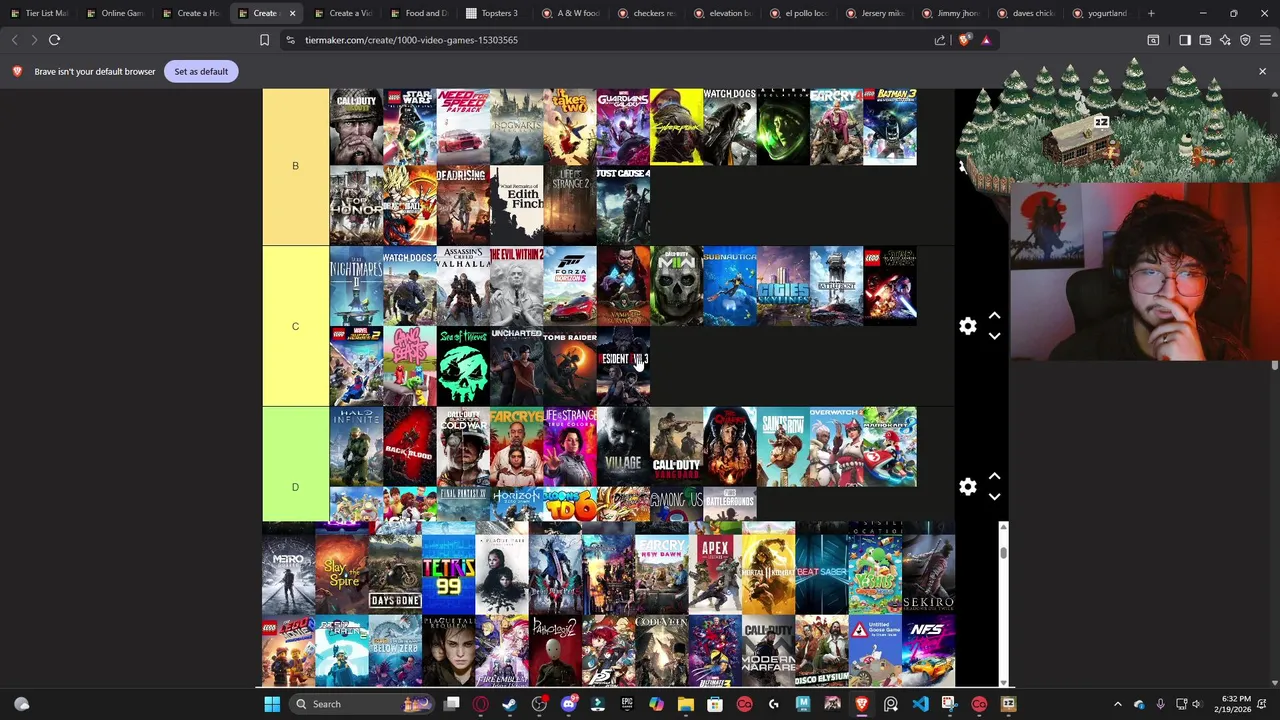Select the Cities Skylines cover
Screen dimensions: 1280x720
point(783,286)
